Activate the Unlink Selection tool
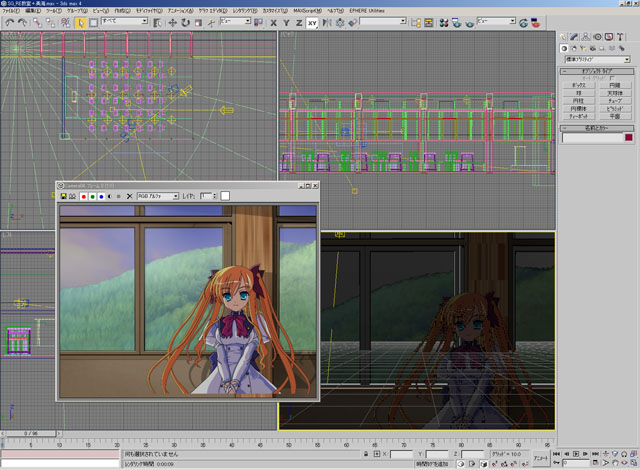The height and width of the screenshot is (470, 640). [x=51, y=23]
